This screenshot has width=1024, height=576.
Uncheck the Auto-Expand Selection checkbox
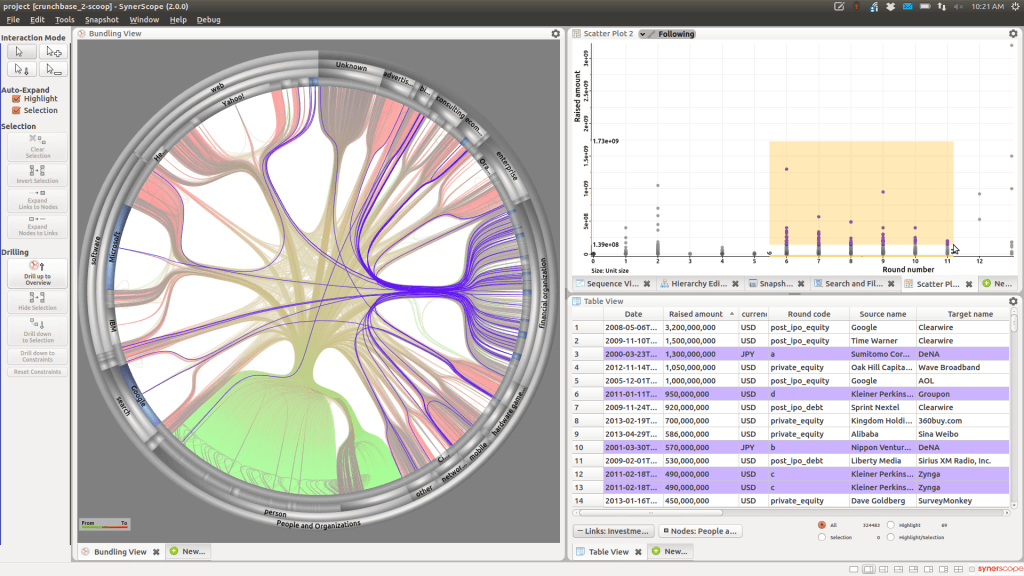(x=16, y=111)
